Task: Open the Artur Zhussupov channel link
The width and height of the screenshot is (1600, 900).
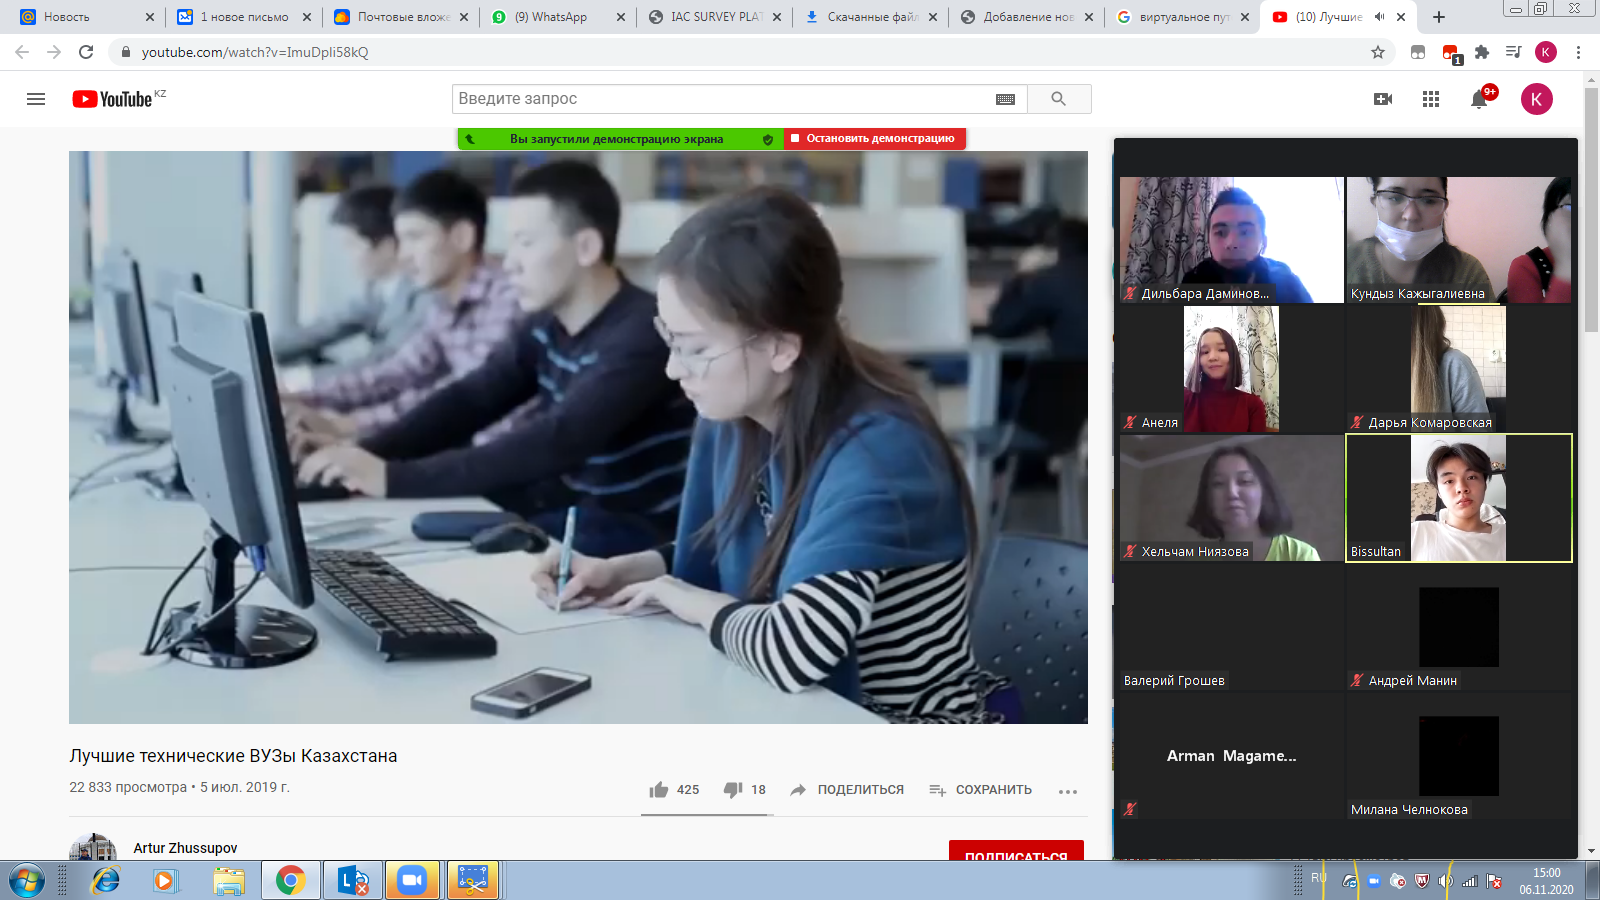Action: [185, 848]
